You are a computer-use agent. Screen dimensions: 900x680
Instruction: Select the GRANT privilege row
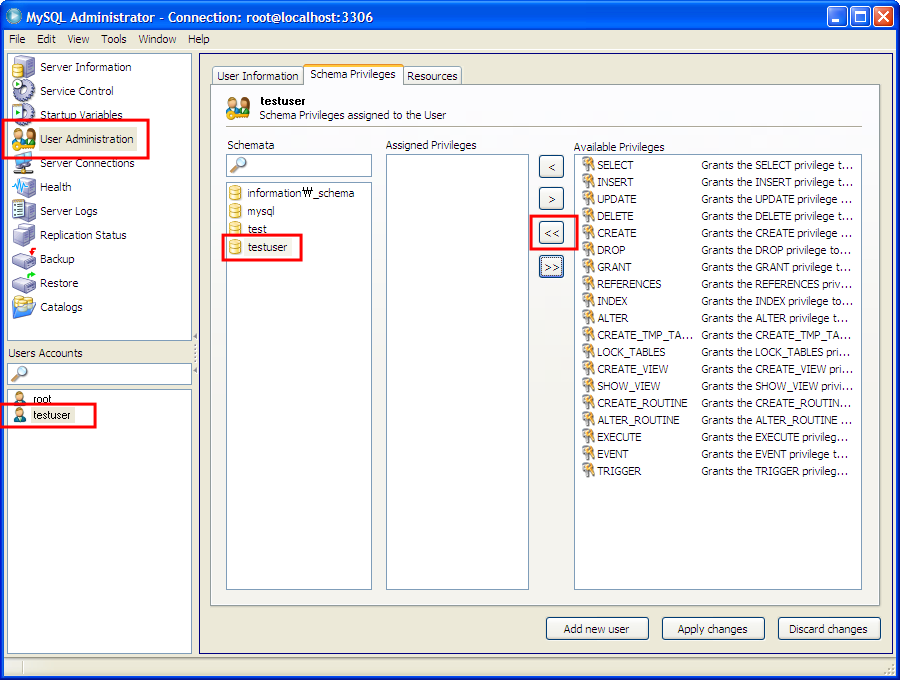(x=717, y=267)
